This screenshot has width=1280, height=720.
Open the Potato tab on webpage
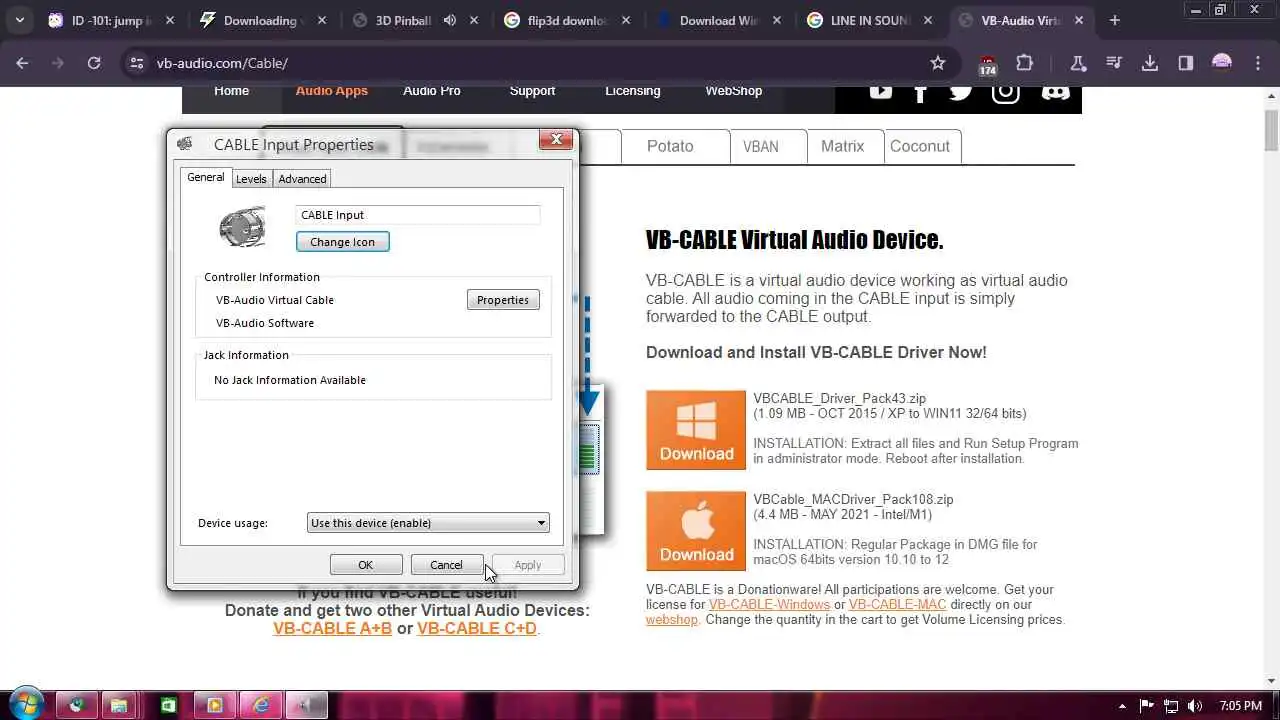(670, 146)
